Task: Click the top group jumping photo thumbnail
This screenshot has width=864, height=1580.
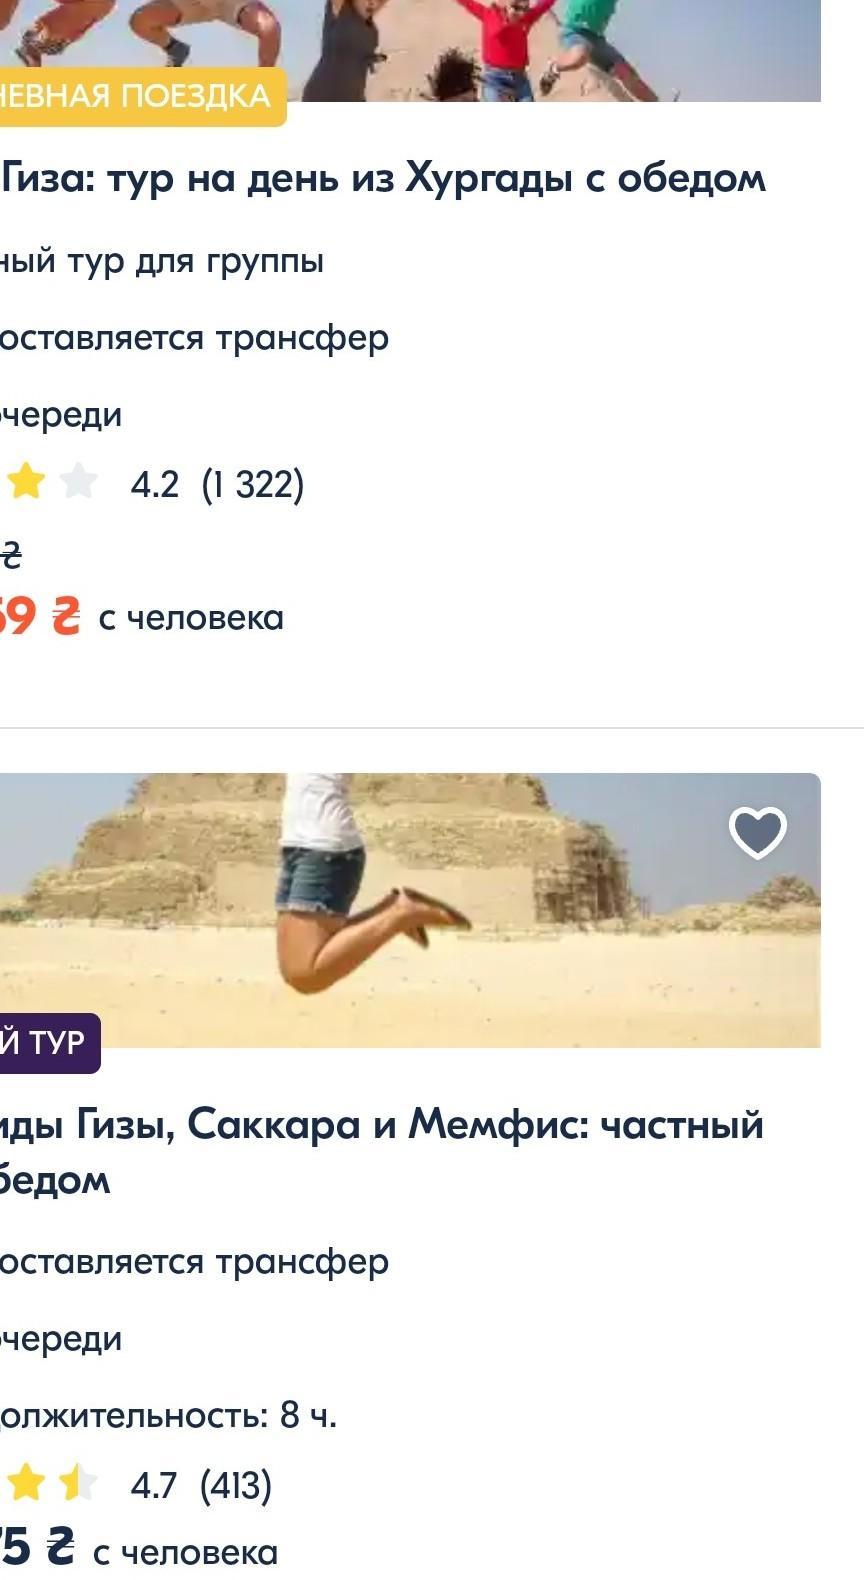Action: point(410,50)
